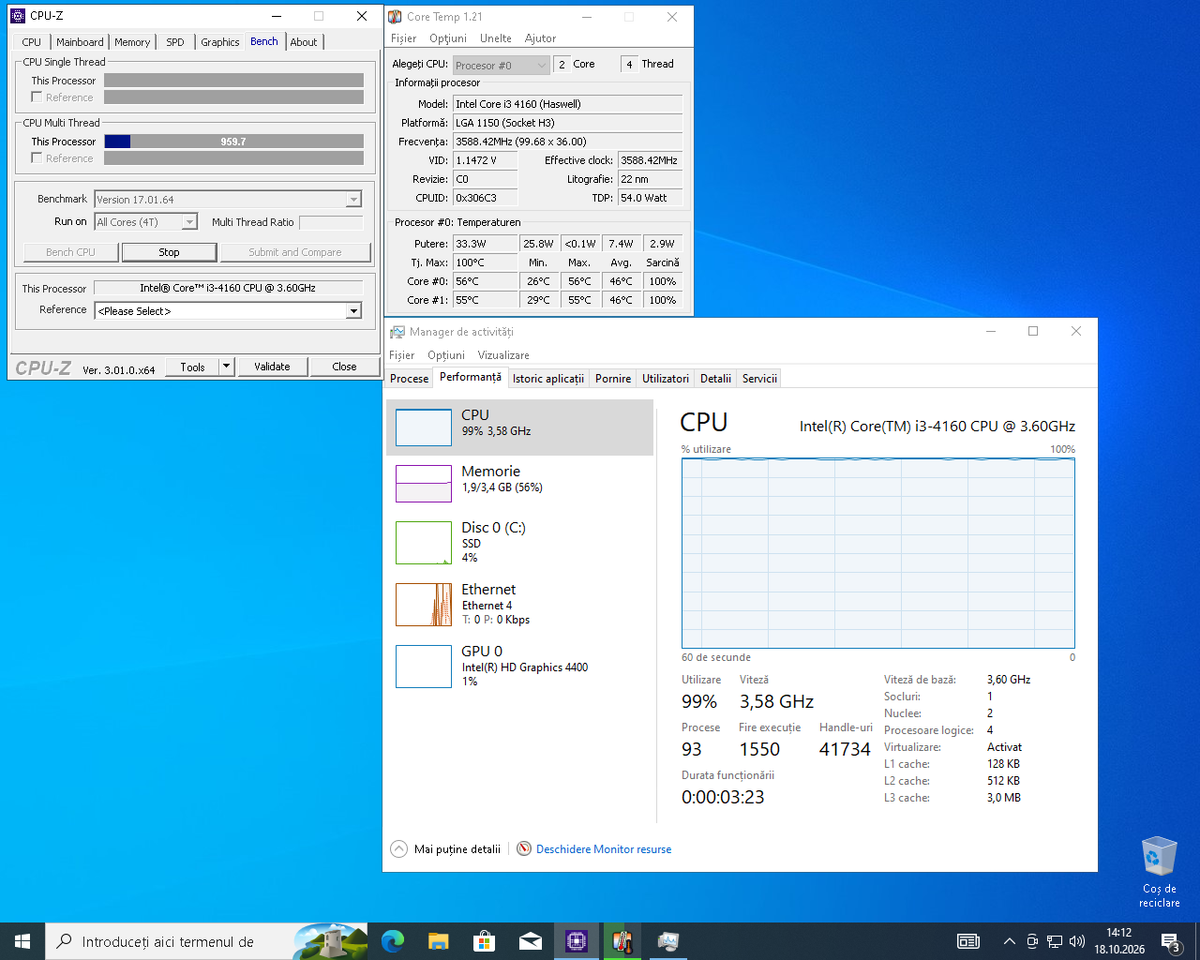This screenshot has height=960, width=1200.
Task: Select CPU item in performance sidebar
Action: 519,427
